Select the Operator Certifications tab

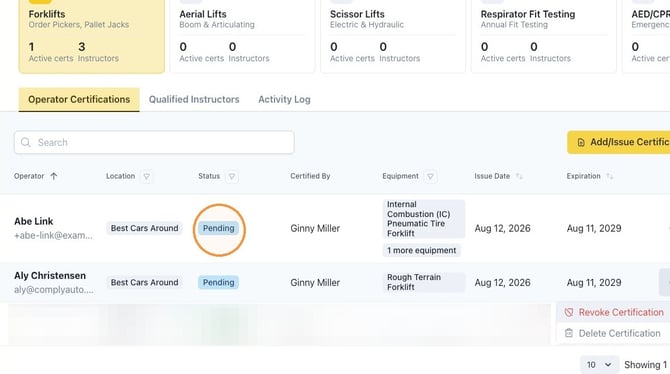[79, 100]
